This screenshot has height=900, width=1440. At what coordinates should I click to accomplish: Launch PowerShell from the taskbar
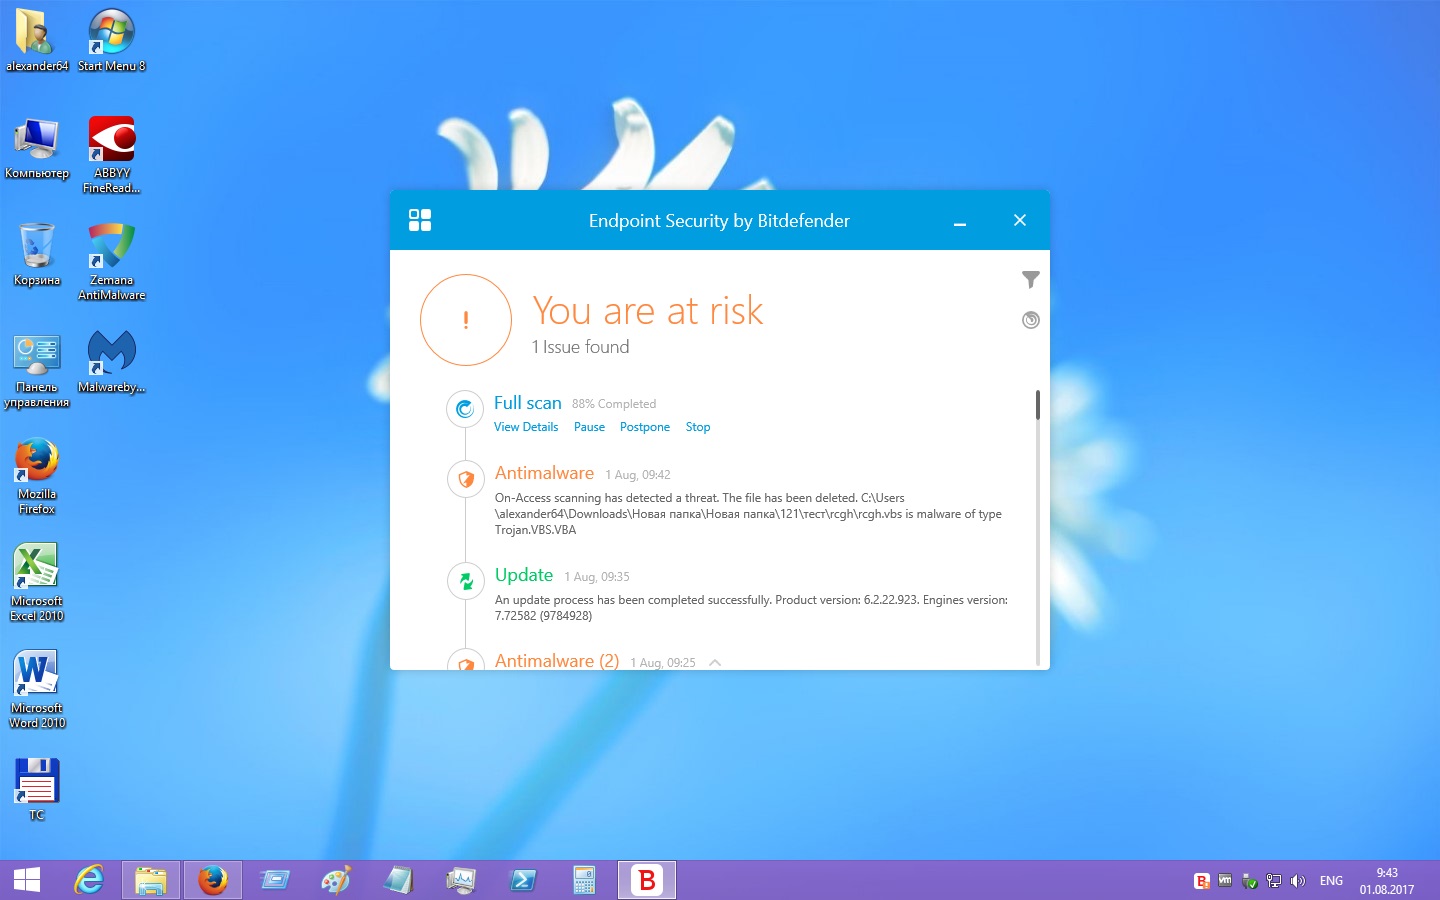523,880
